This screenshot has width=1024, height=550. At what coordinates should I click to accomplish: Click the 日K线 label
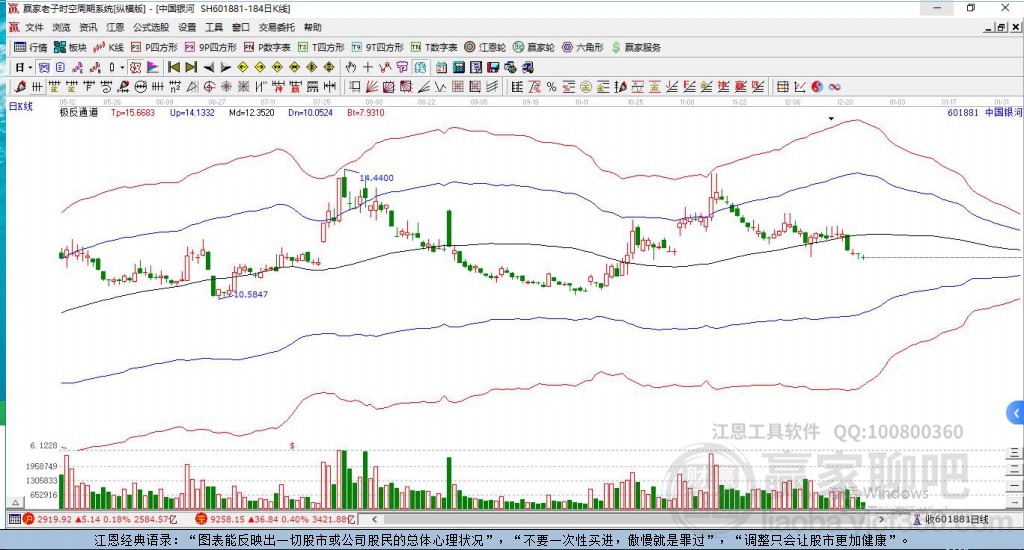click(x=20, y=106)
